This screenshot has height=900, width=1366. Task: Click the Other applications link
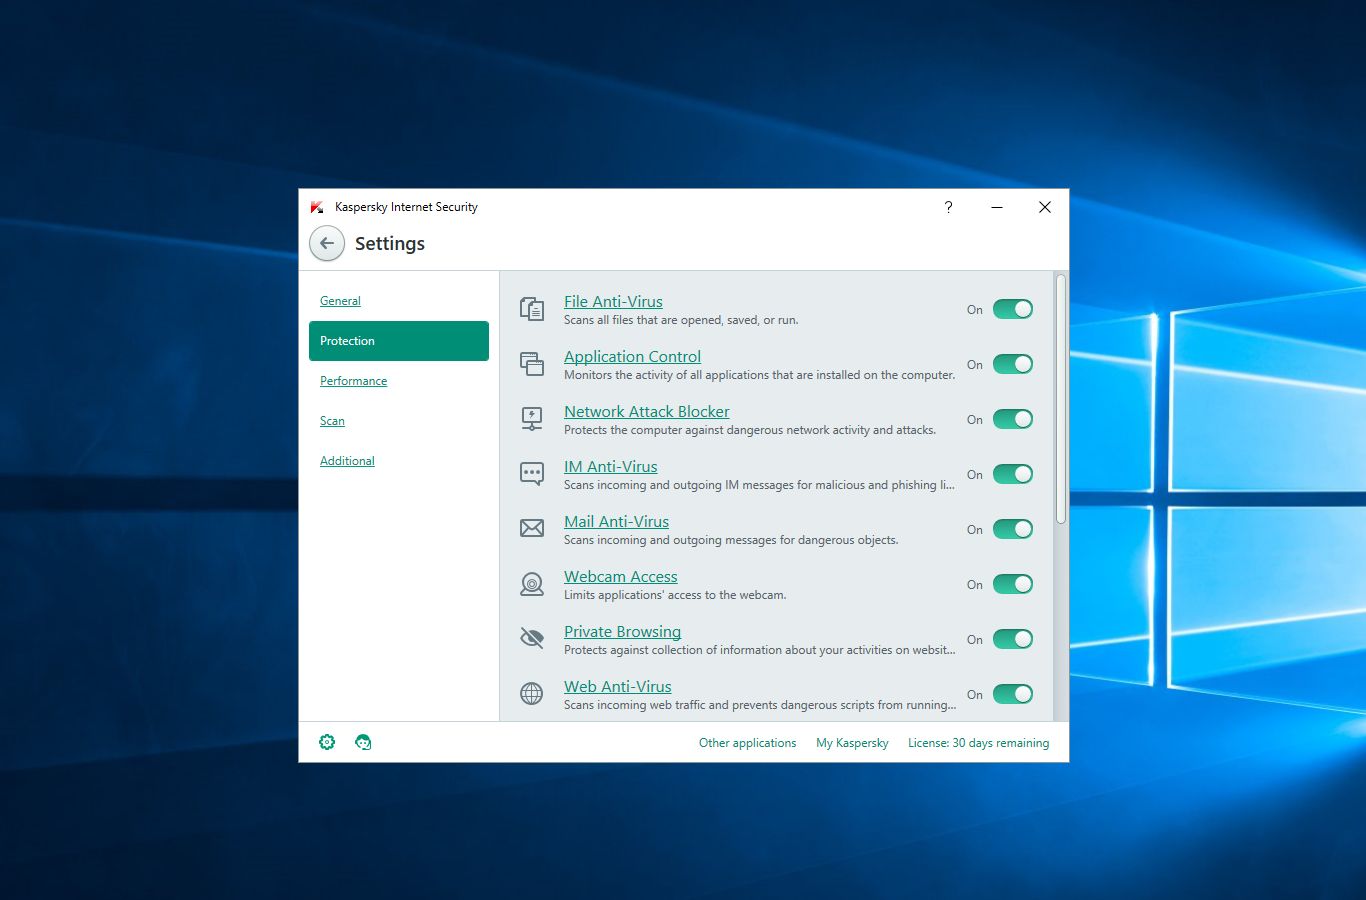click(x=748, y=743)
